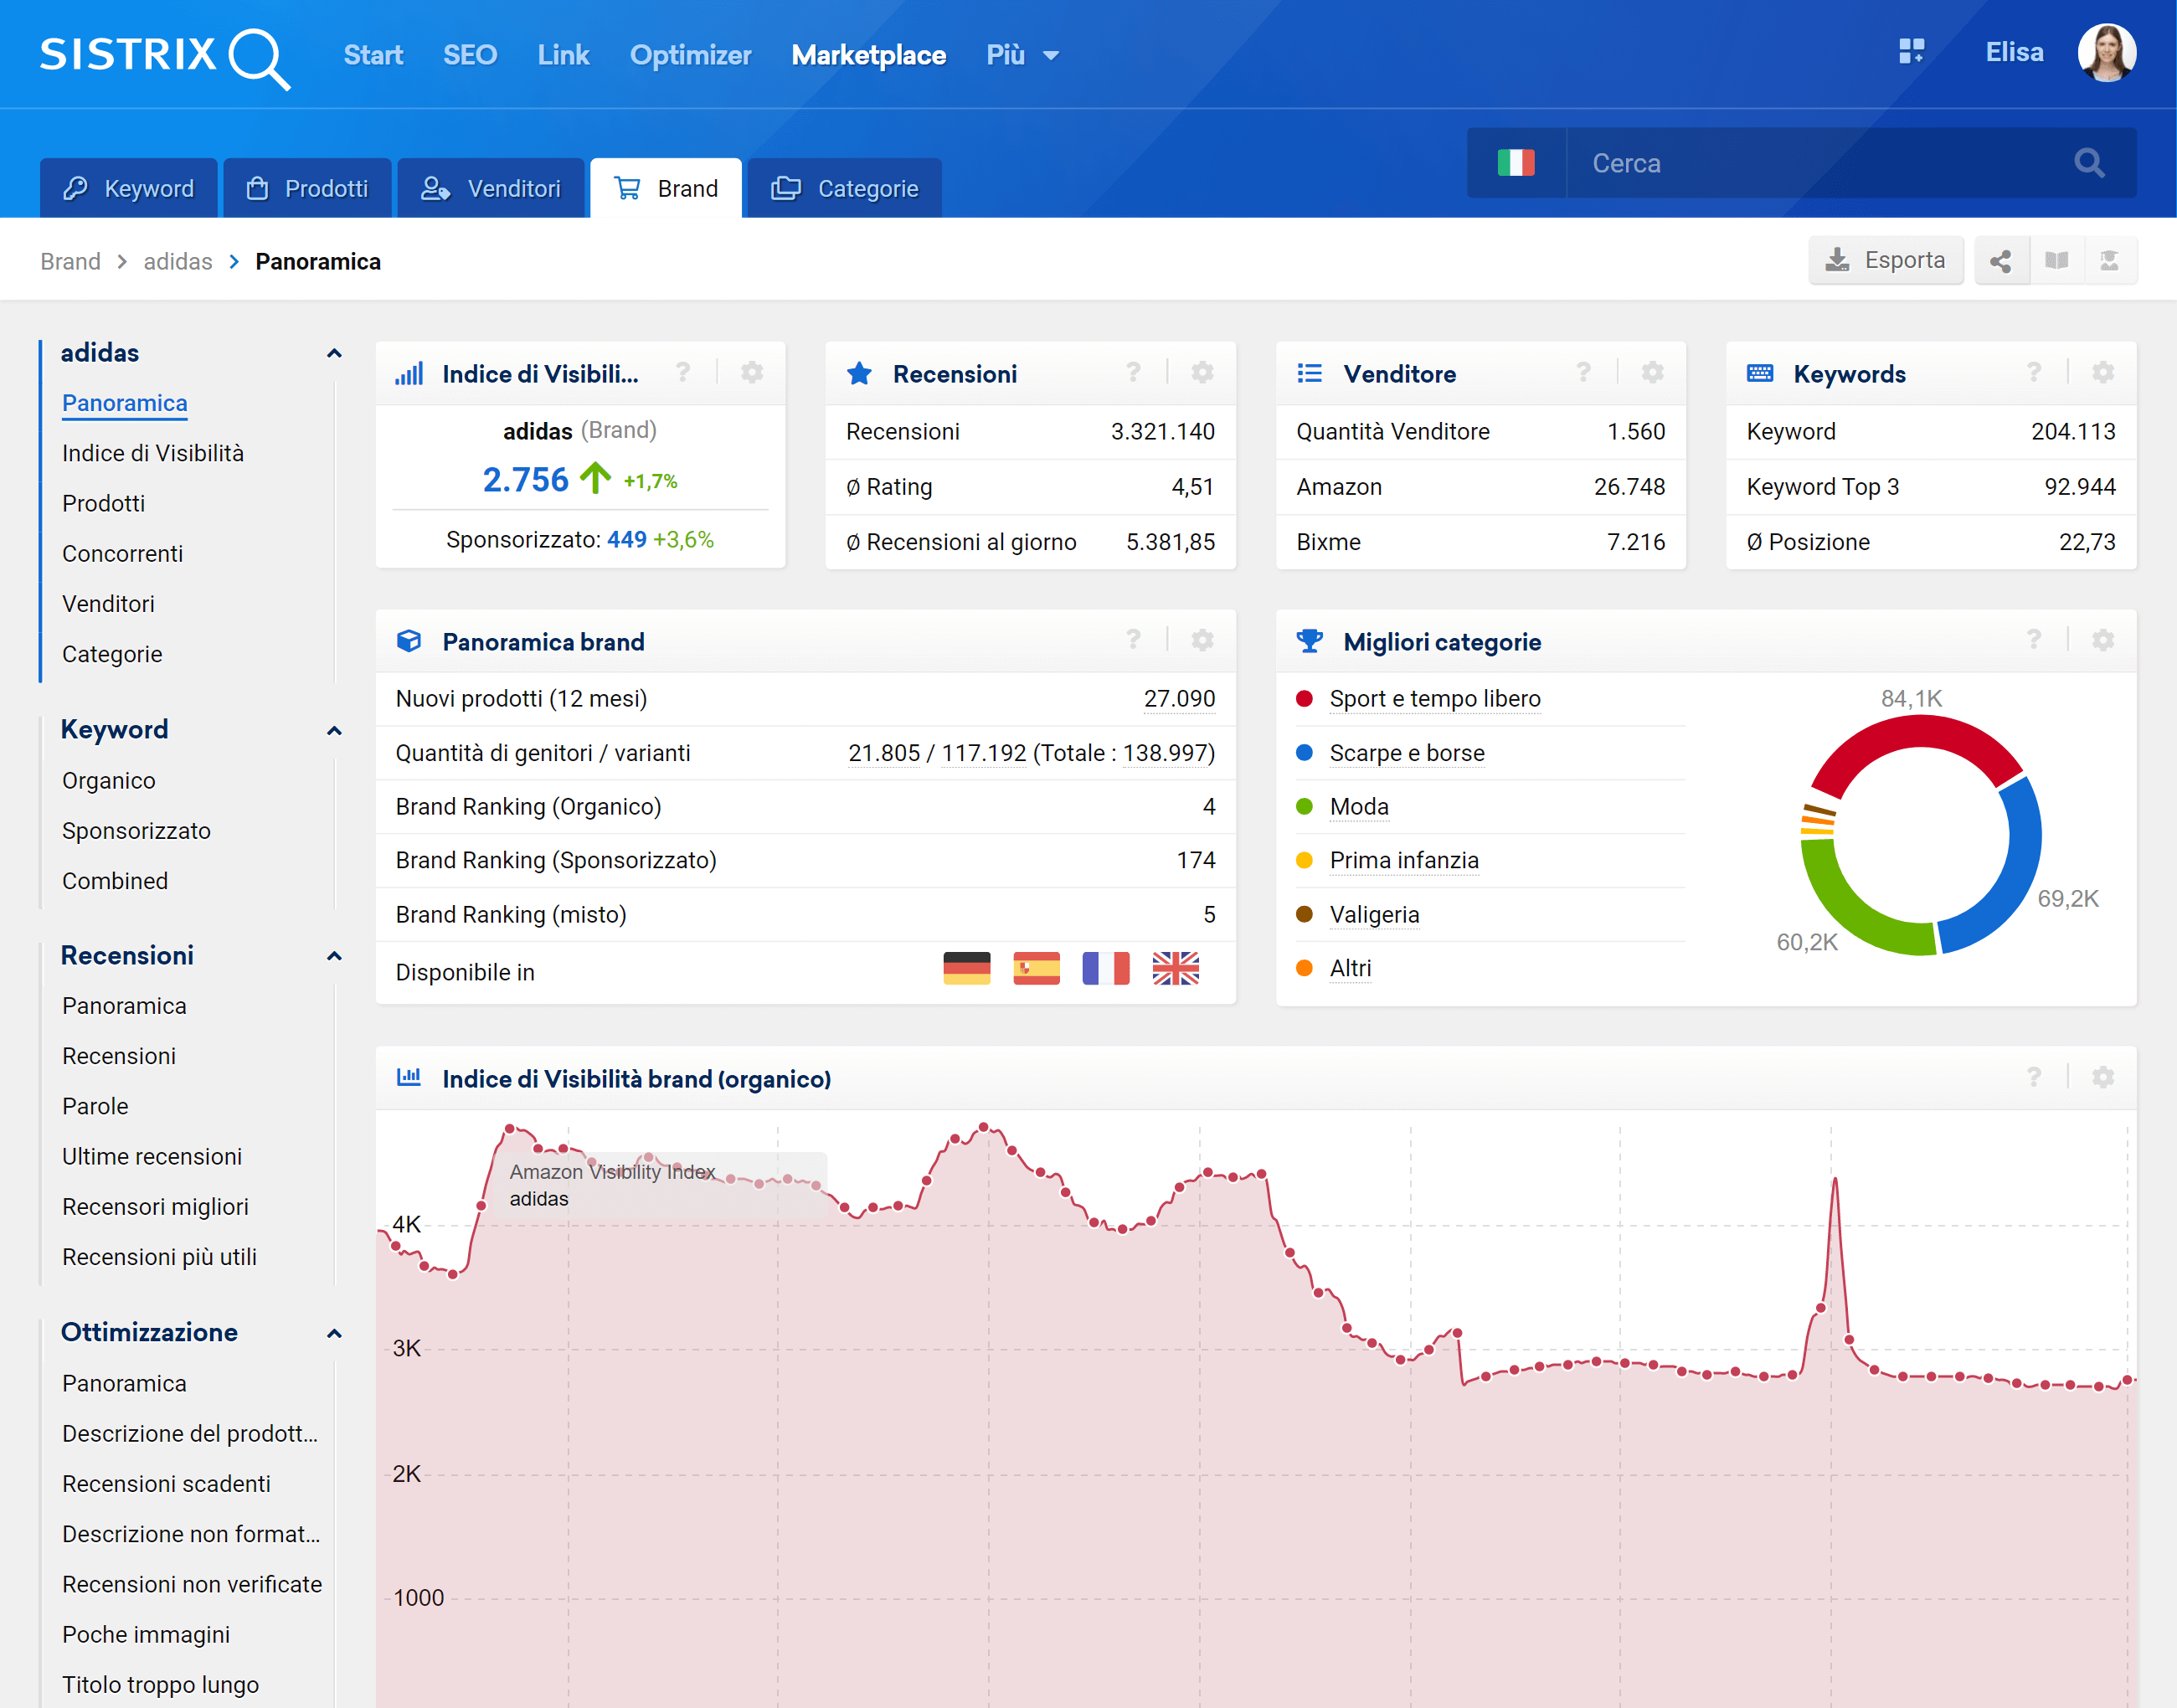Collapse the Keyword sidebar section

pos(334,730)
